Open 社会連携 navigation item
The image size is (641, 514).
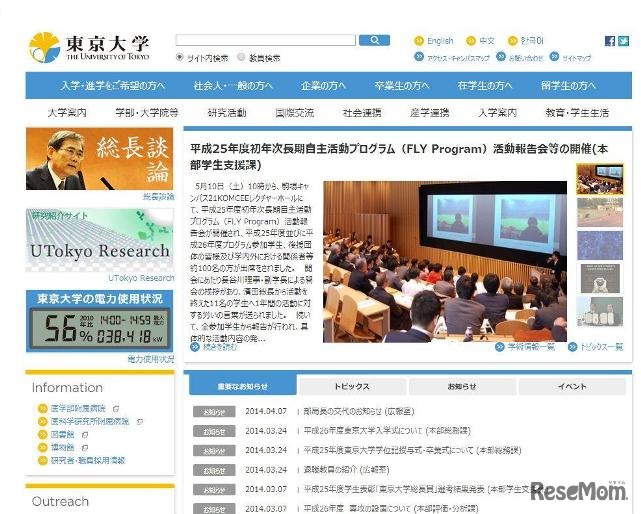click(x=362, y=112)
